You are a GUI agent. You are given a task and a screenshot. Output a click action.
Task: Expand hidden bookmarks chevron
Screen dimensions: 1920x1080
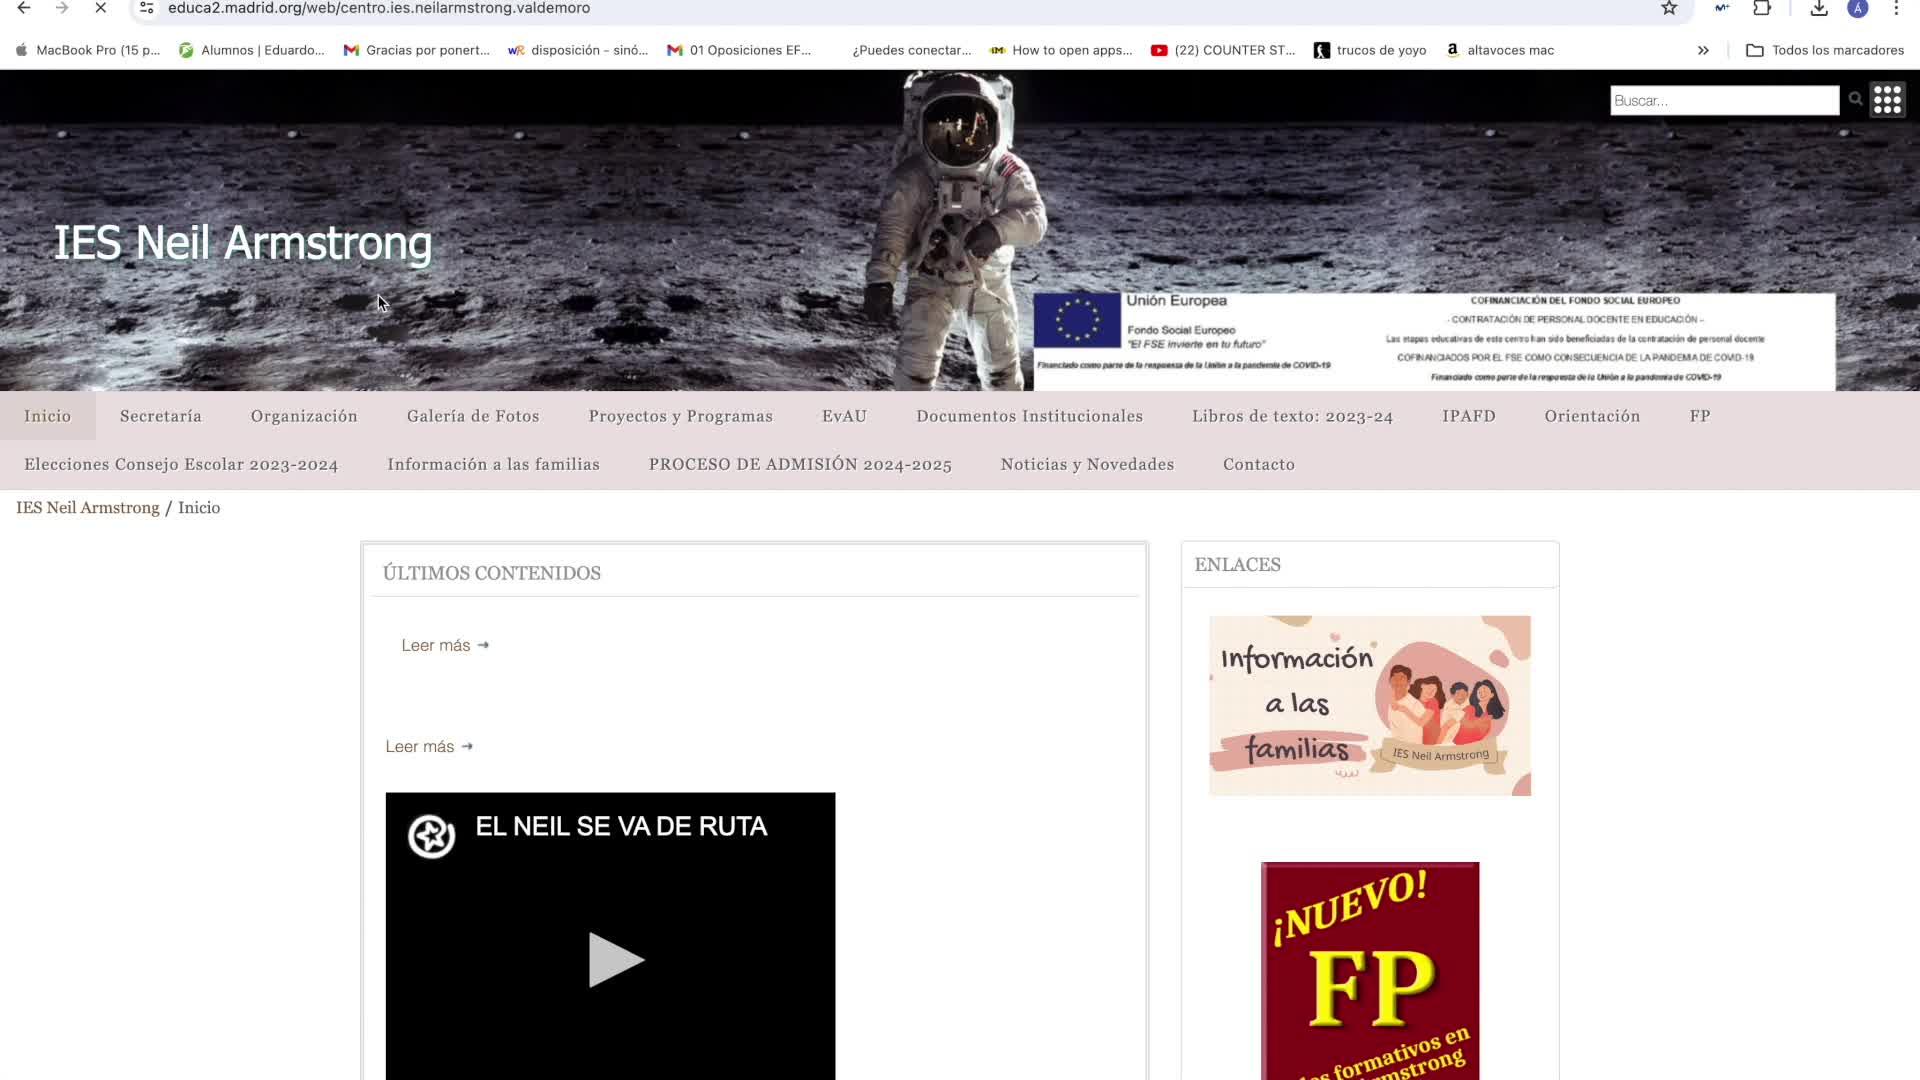coord(1703,50)
